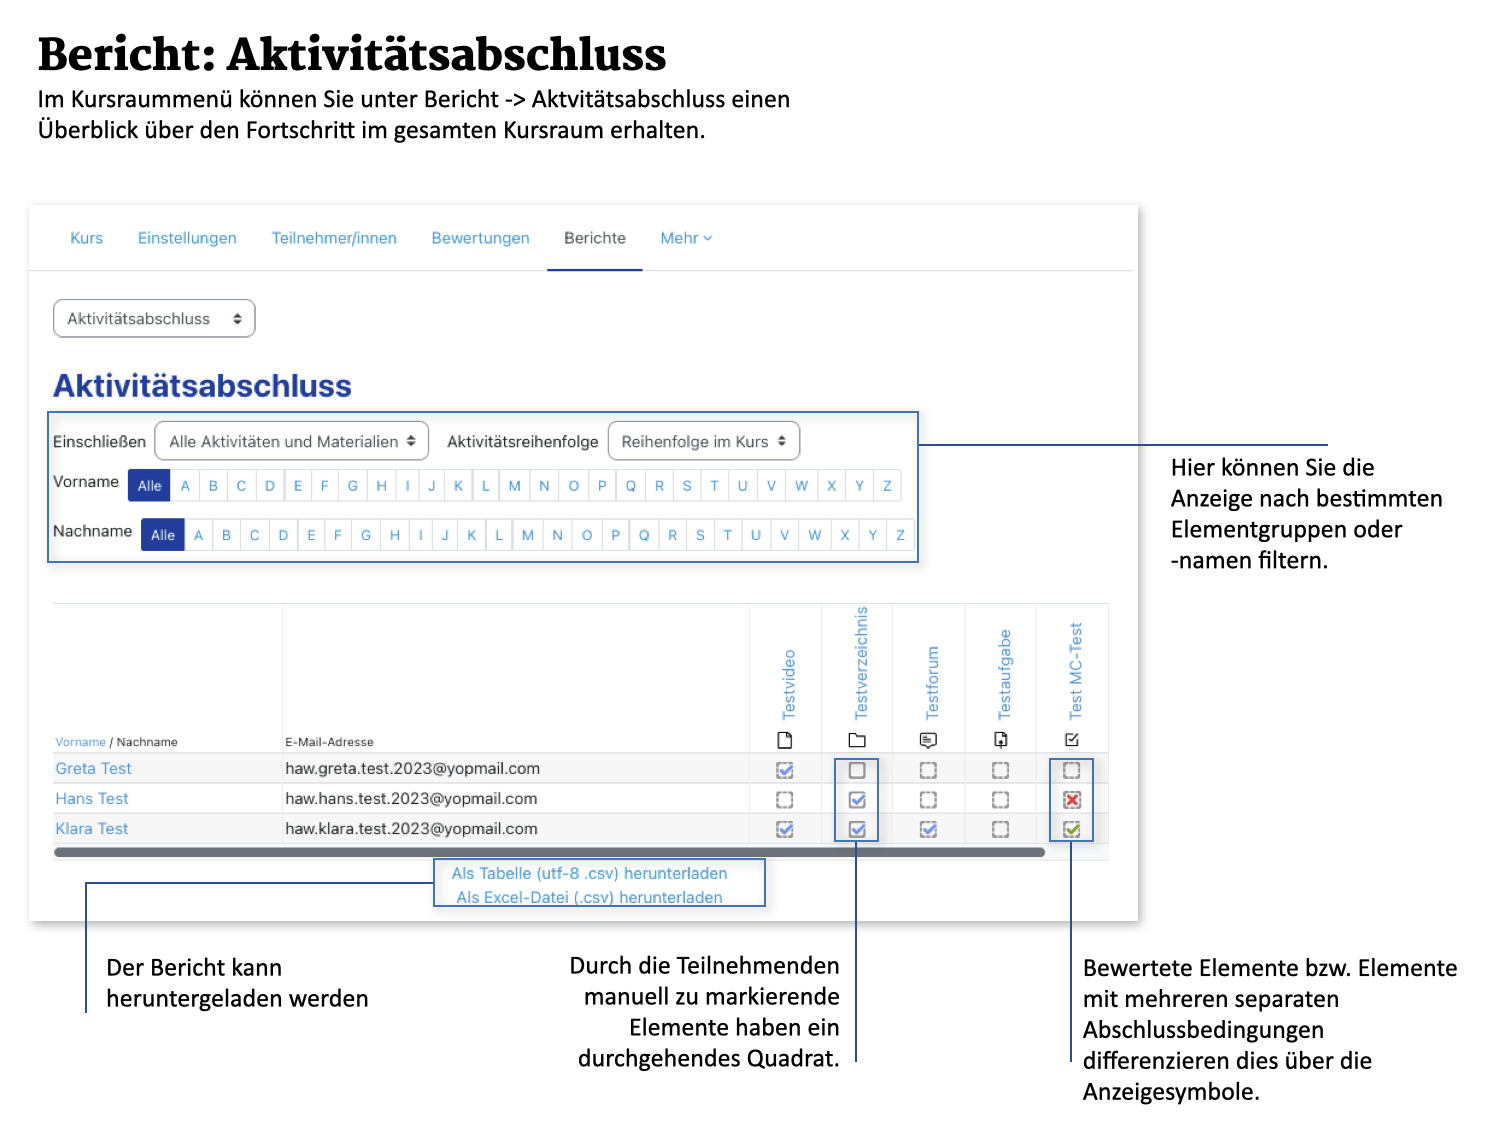
Task: Click the horizontal scrollbar below the table
Action: tap(549, 853)
